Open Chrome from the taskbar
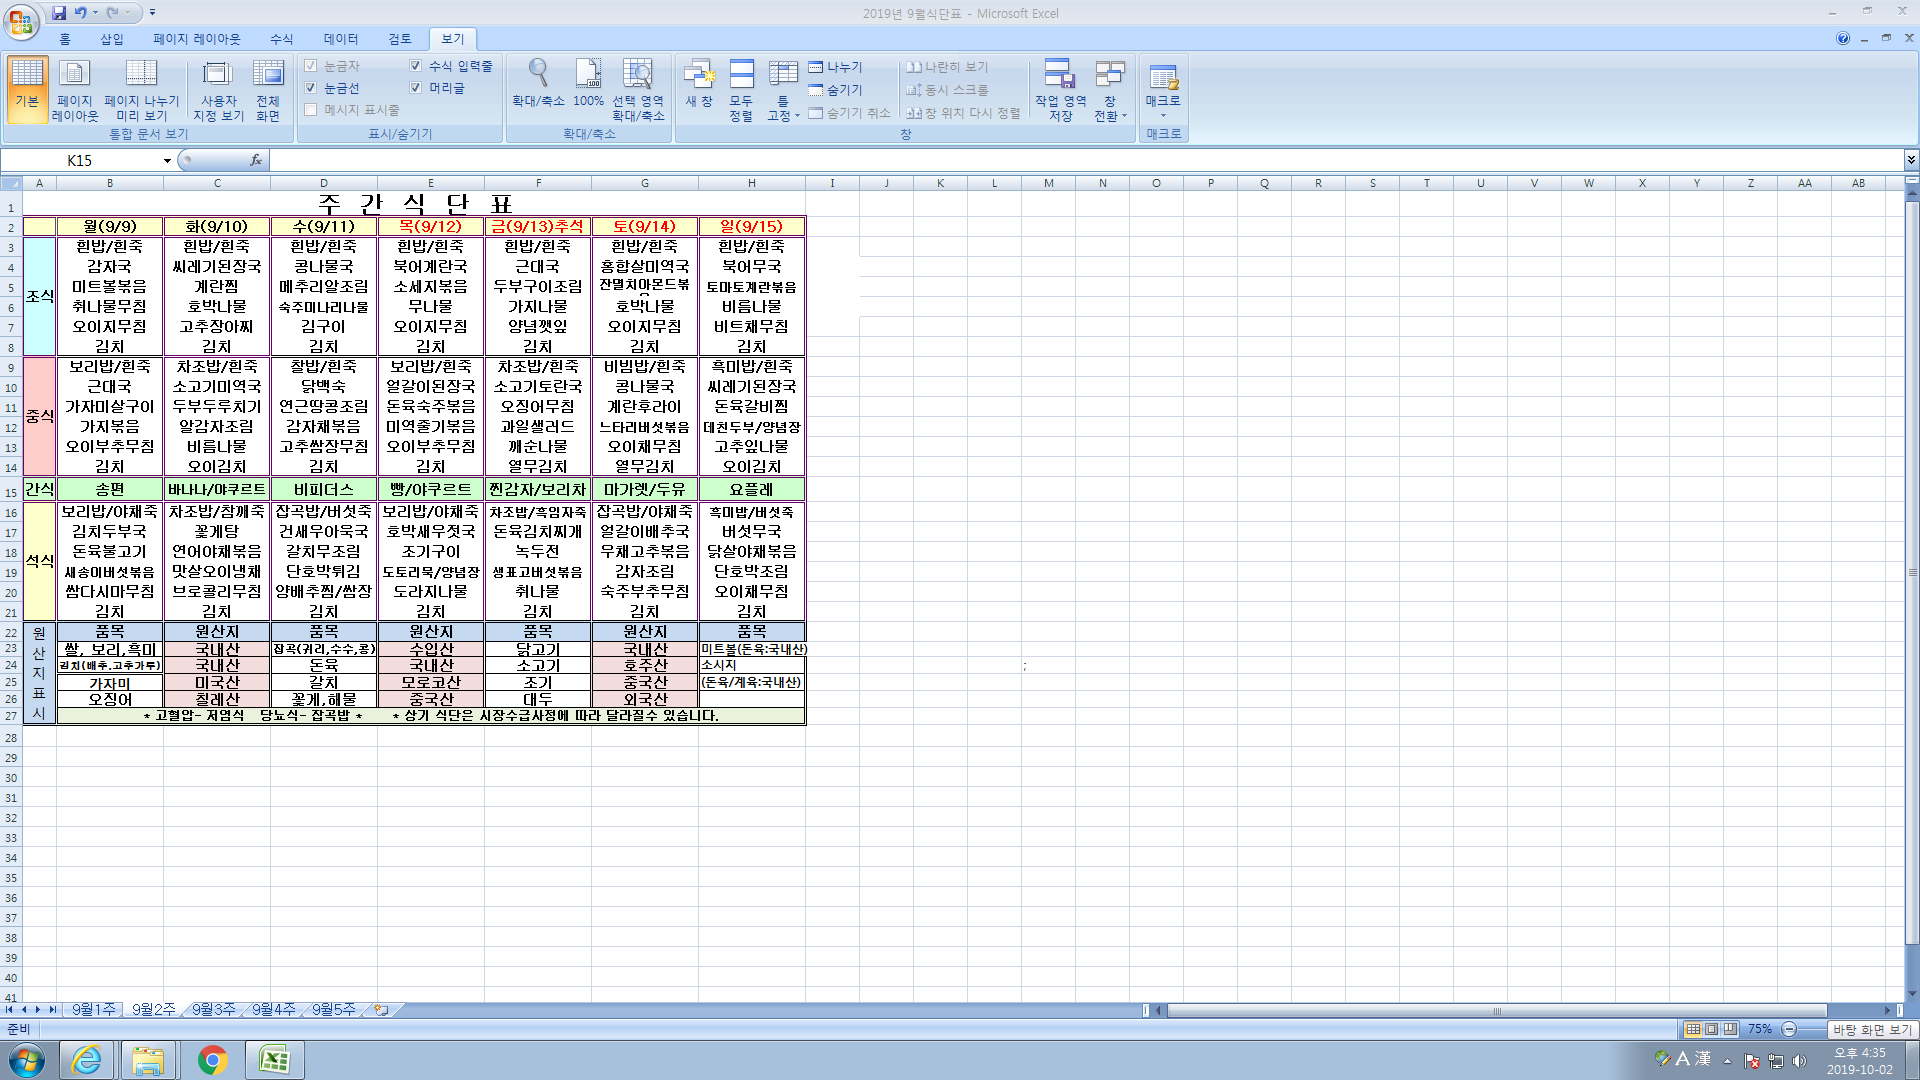1920x1080 pixels. [212, 1060]
